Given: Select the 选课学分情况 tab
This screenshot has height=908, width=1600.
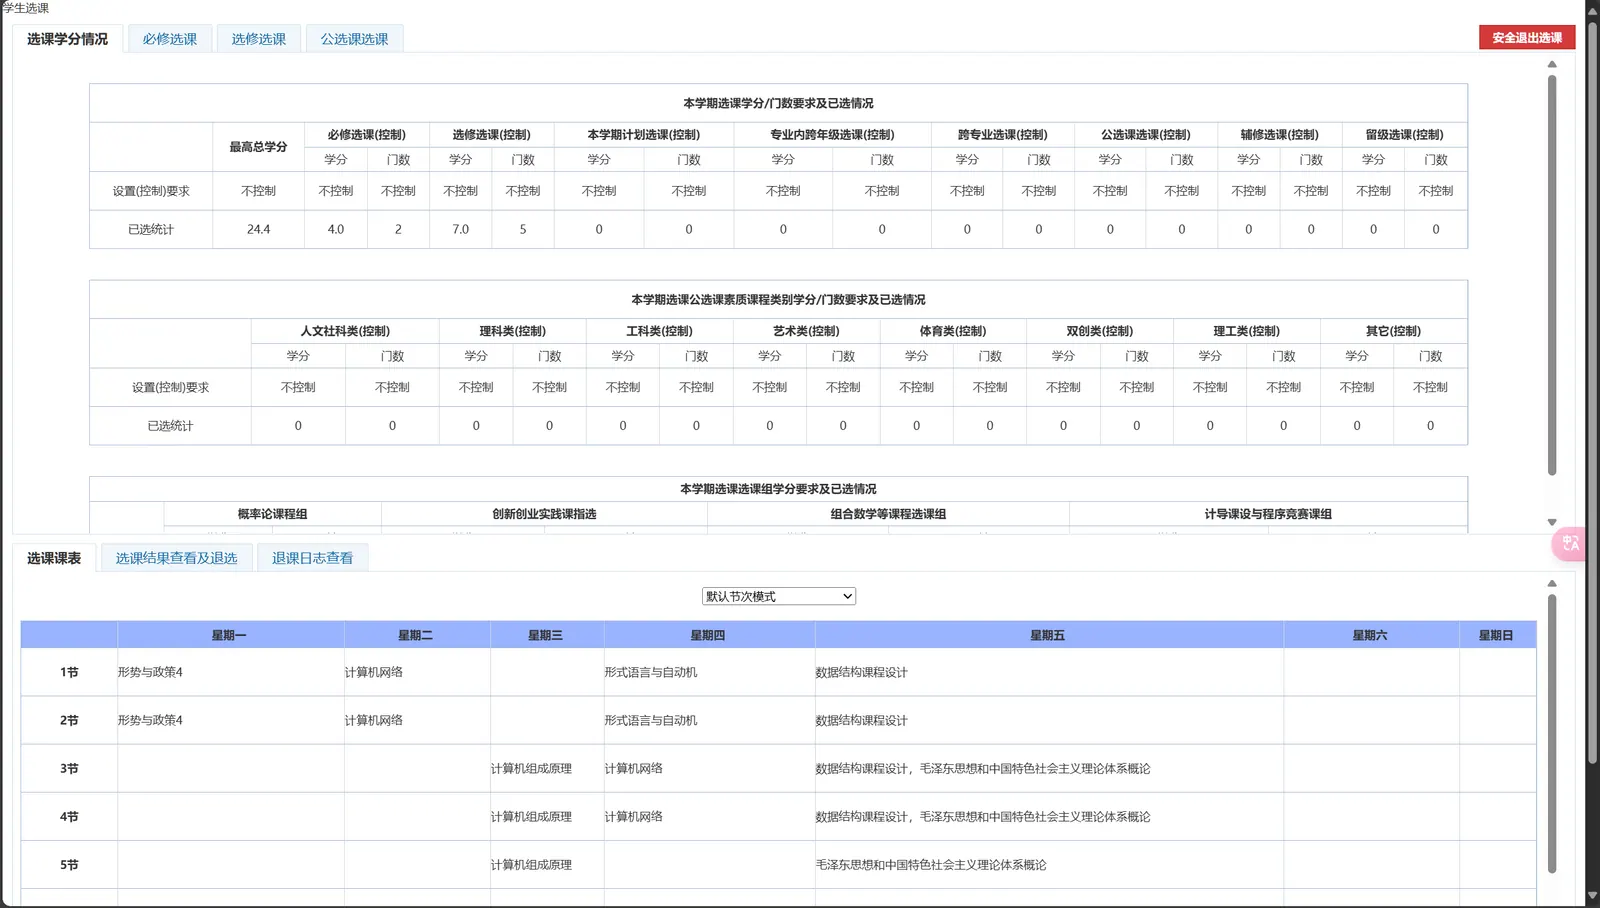Looking at the screenshot, I should pyautogui.click(x=67, y=39).
